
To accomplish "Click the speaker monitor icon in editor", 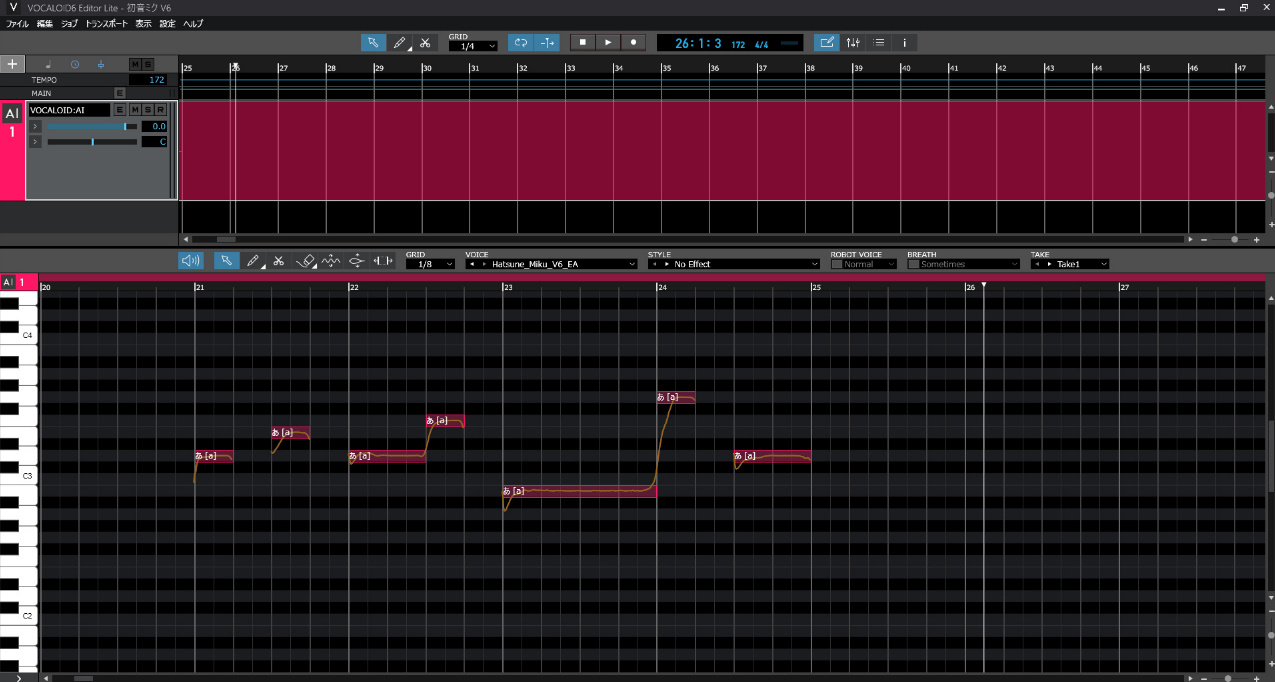I will (190, 261).
